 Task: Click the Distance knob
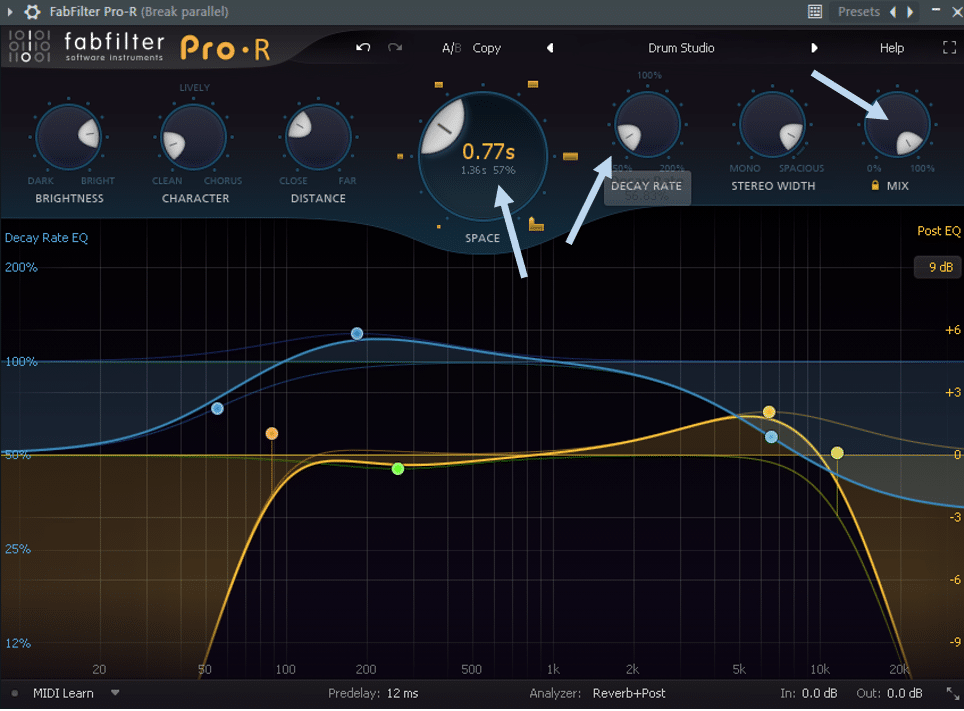(x=318, y=137)
